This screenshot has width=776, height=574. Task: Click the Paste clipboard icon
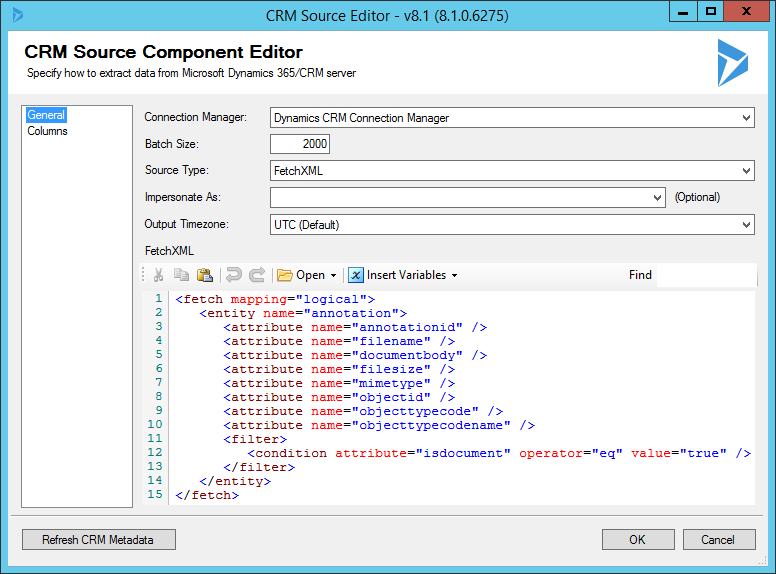tap(204, 275)
